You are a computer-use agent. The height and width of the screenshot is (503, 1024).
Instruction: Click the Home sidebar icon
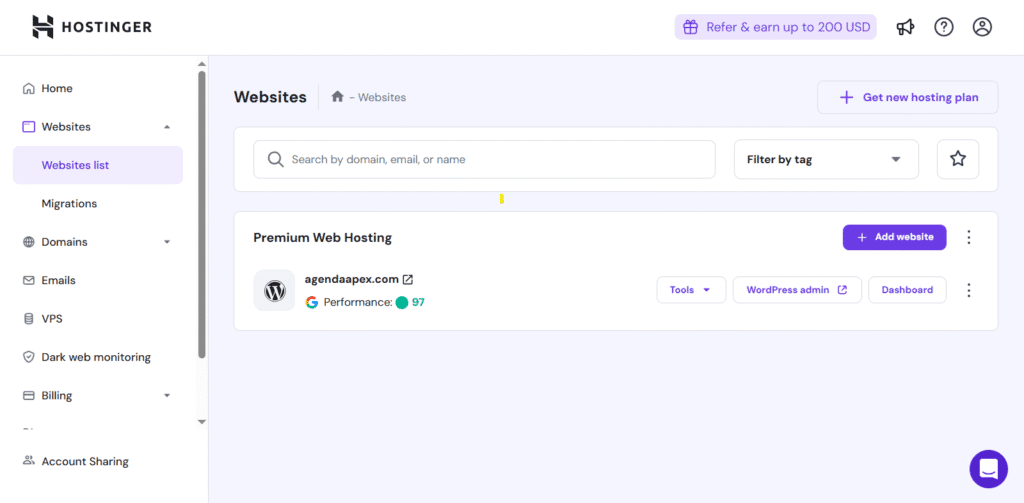coord(28,88)
